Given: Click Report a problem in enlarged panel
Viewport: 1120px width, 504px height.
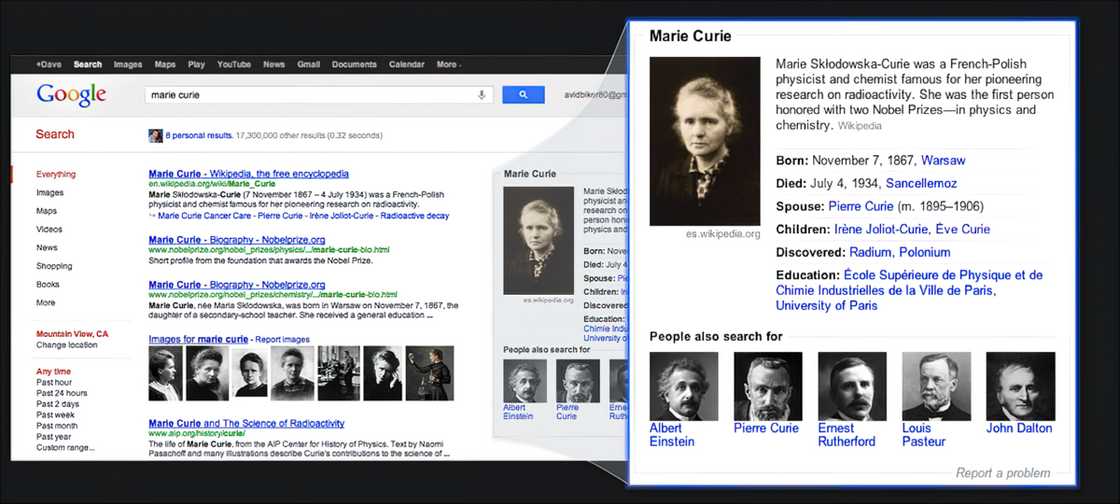Looking at the screenshot, I should [x=1002, y=473].
